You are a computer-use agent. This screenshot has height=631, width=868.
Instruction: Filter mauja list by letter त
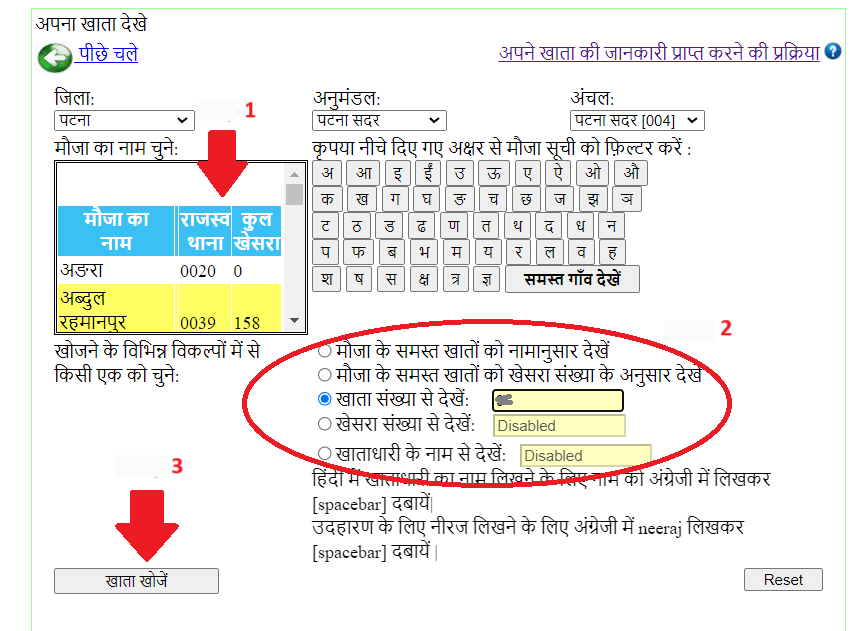click(x=485, y=225)
